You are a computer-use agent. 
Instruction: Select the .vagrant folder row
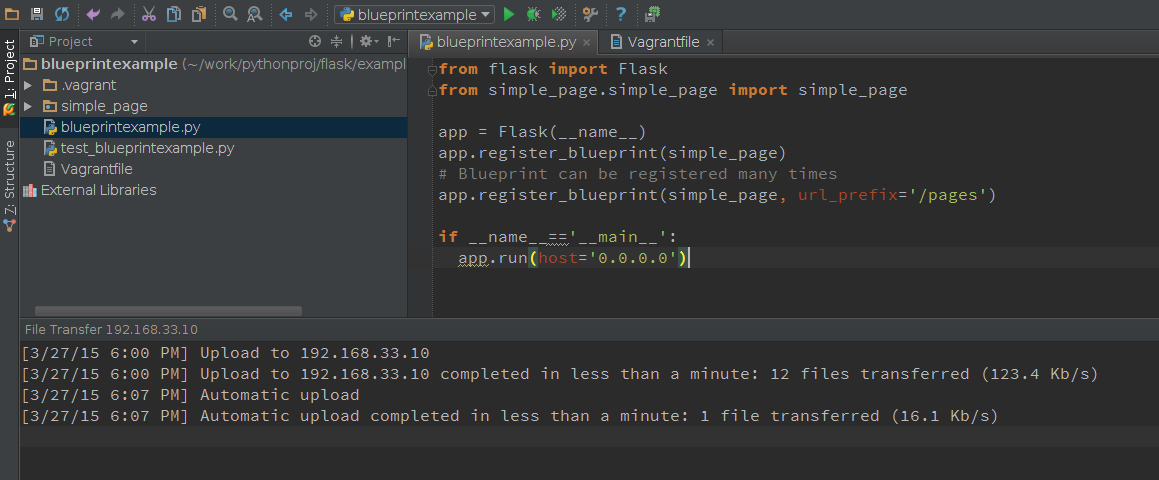pyautogui.click(x=214, y=85)
